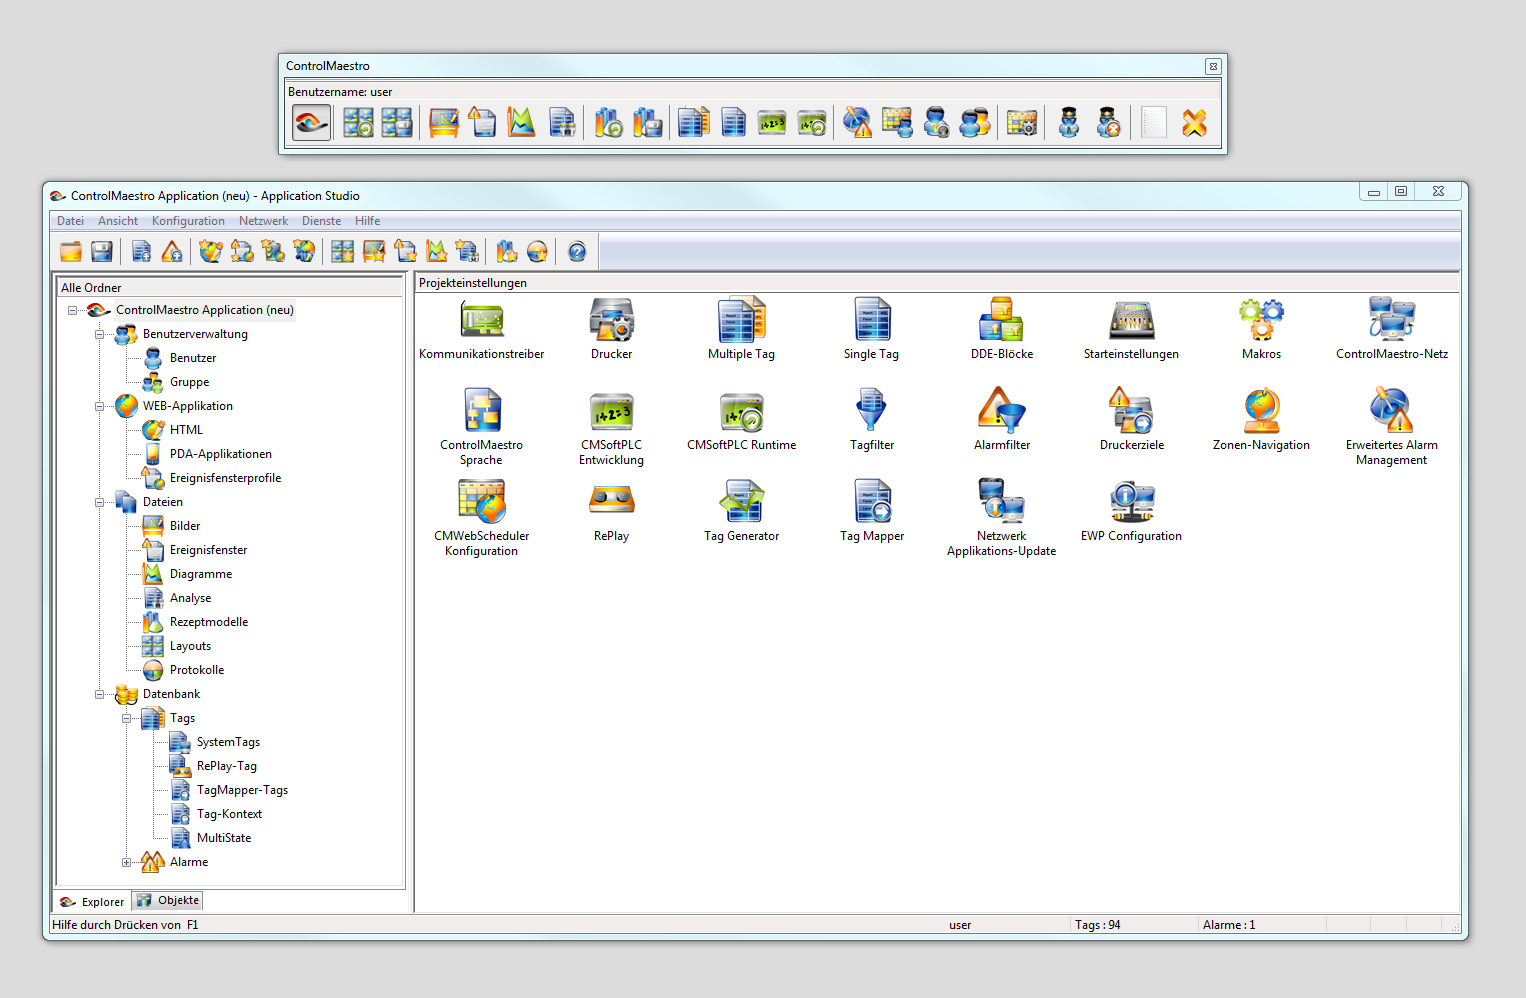Select HTML under WEB-Applikation
This screenshot has height=998, width=1526.
(x=186, y=430)
